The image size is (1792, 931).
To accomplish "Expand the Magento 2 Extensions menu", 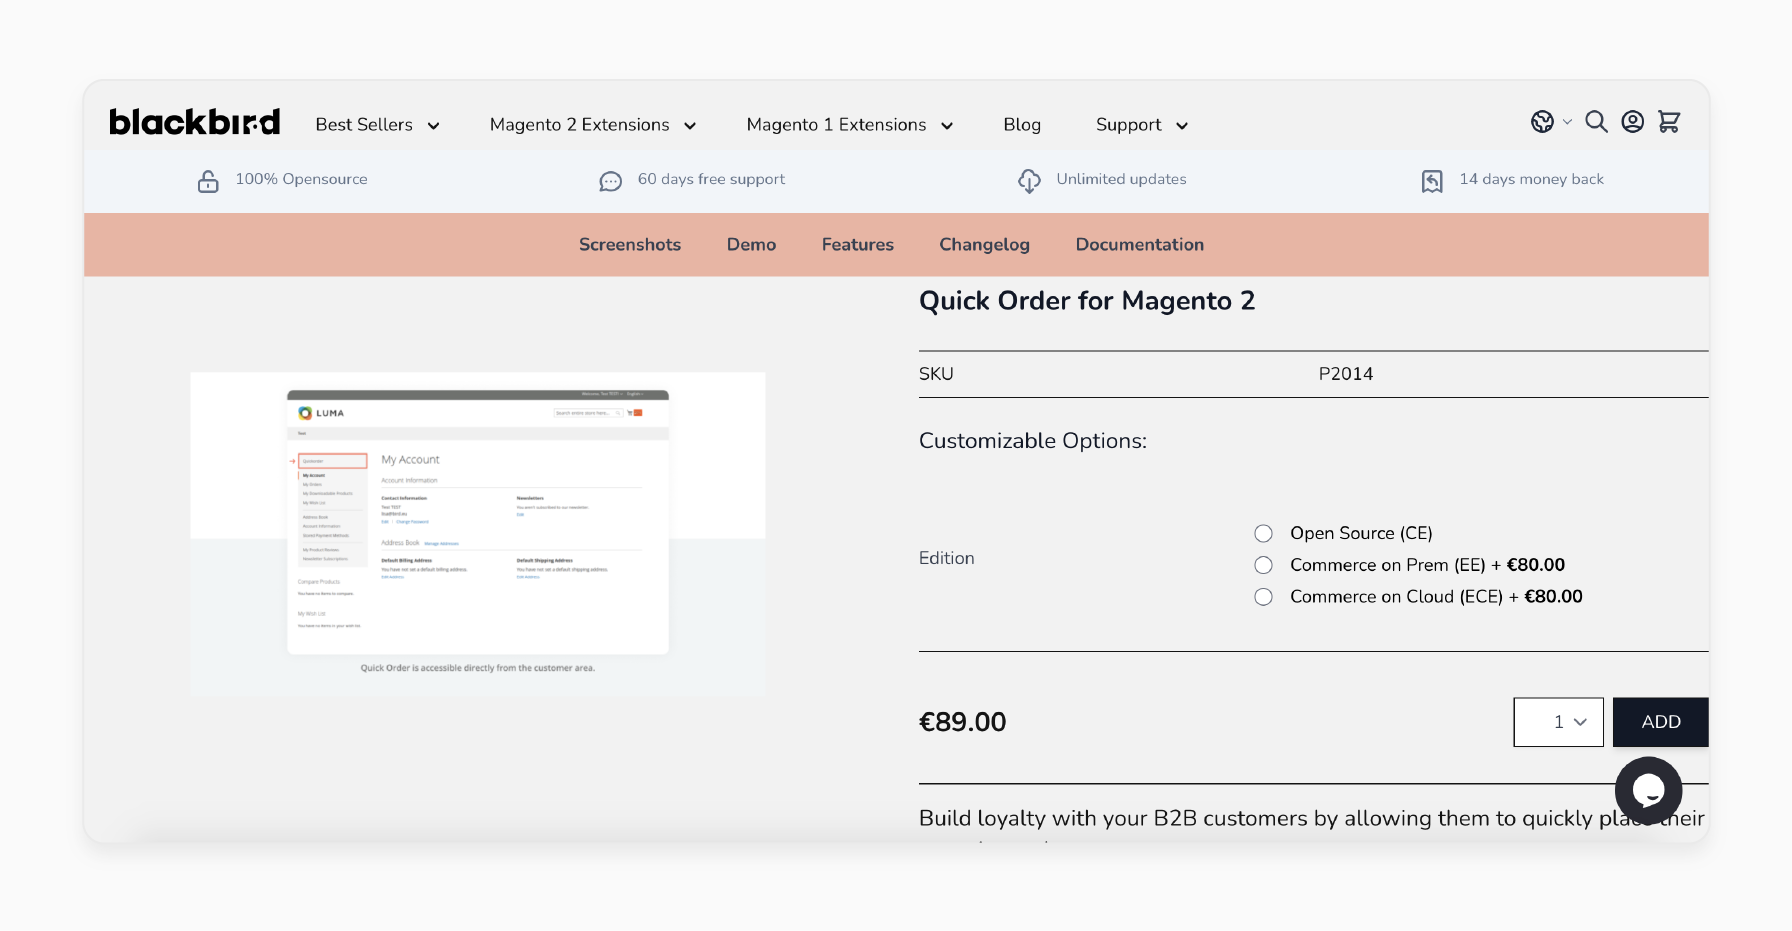I will pyautogui.click(x=592, y=125).
